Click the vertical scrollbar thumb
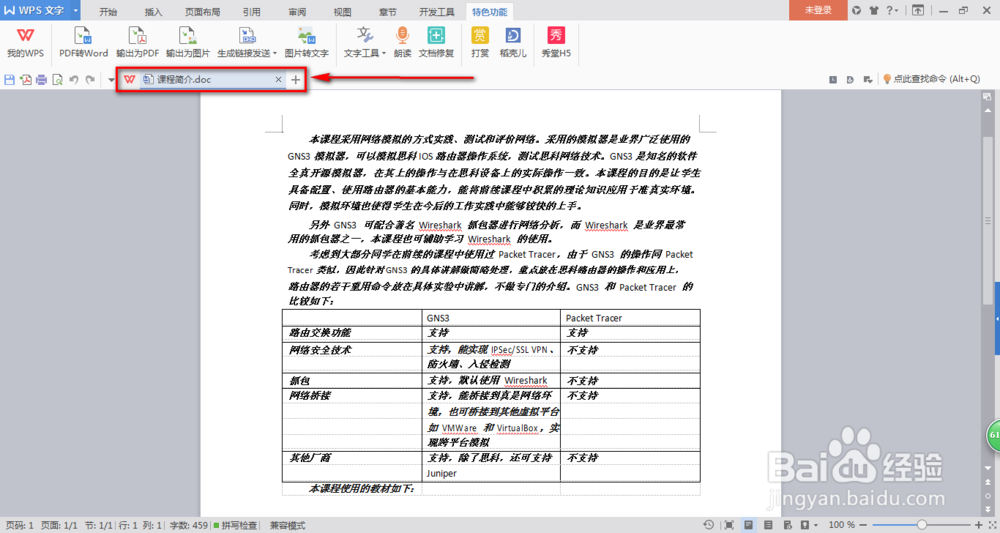1000x533 pixels. coord(988,220)
